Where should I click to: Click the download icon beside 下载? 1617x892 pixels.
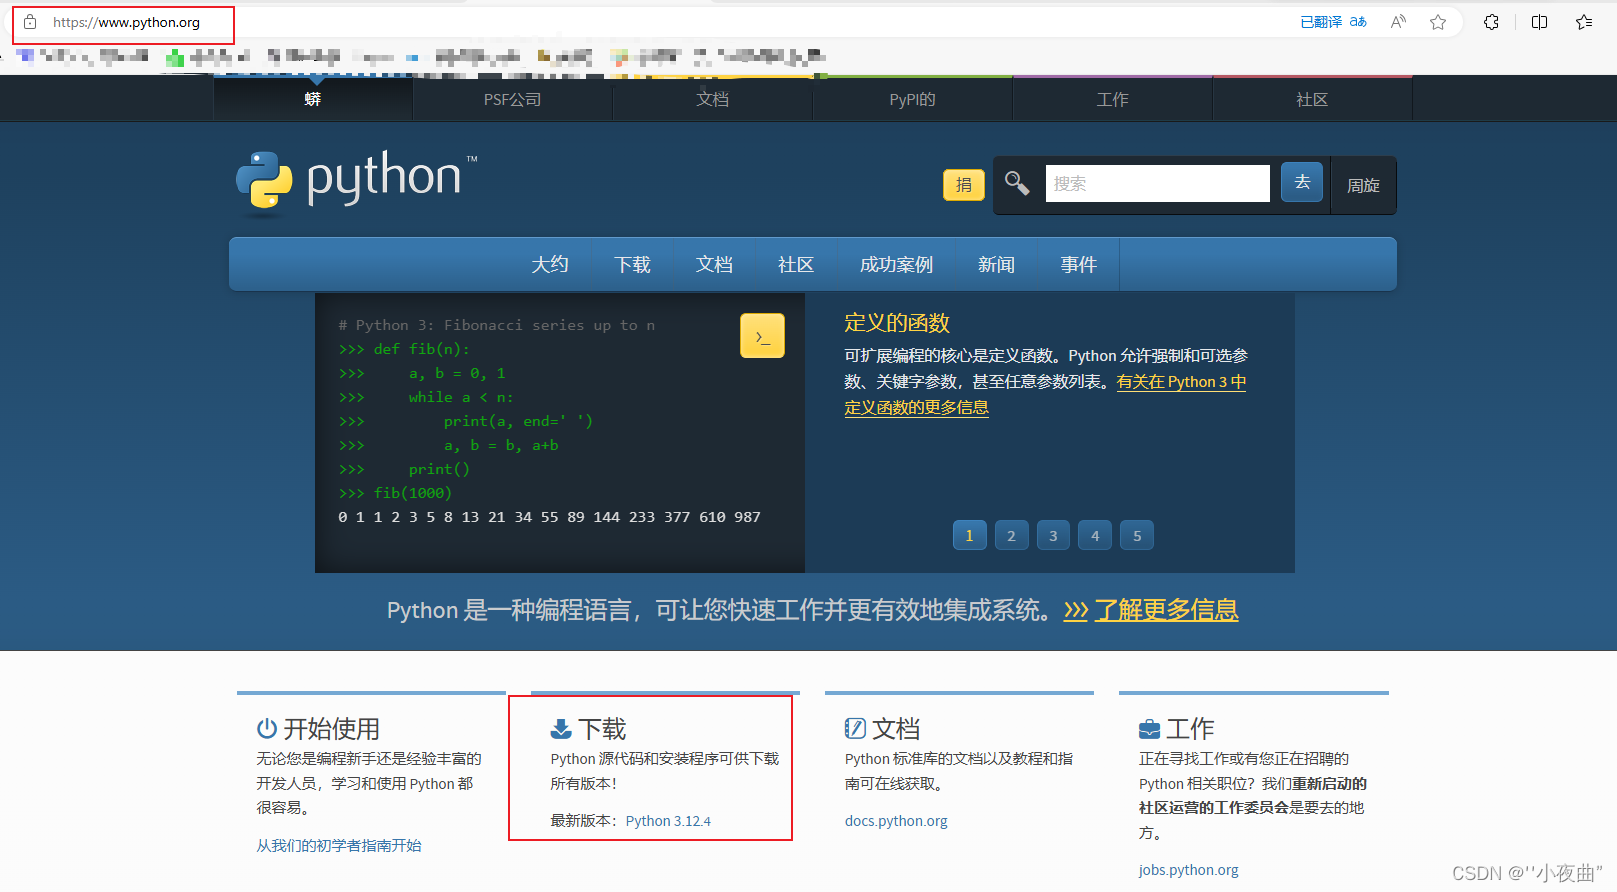pos(561,728)
